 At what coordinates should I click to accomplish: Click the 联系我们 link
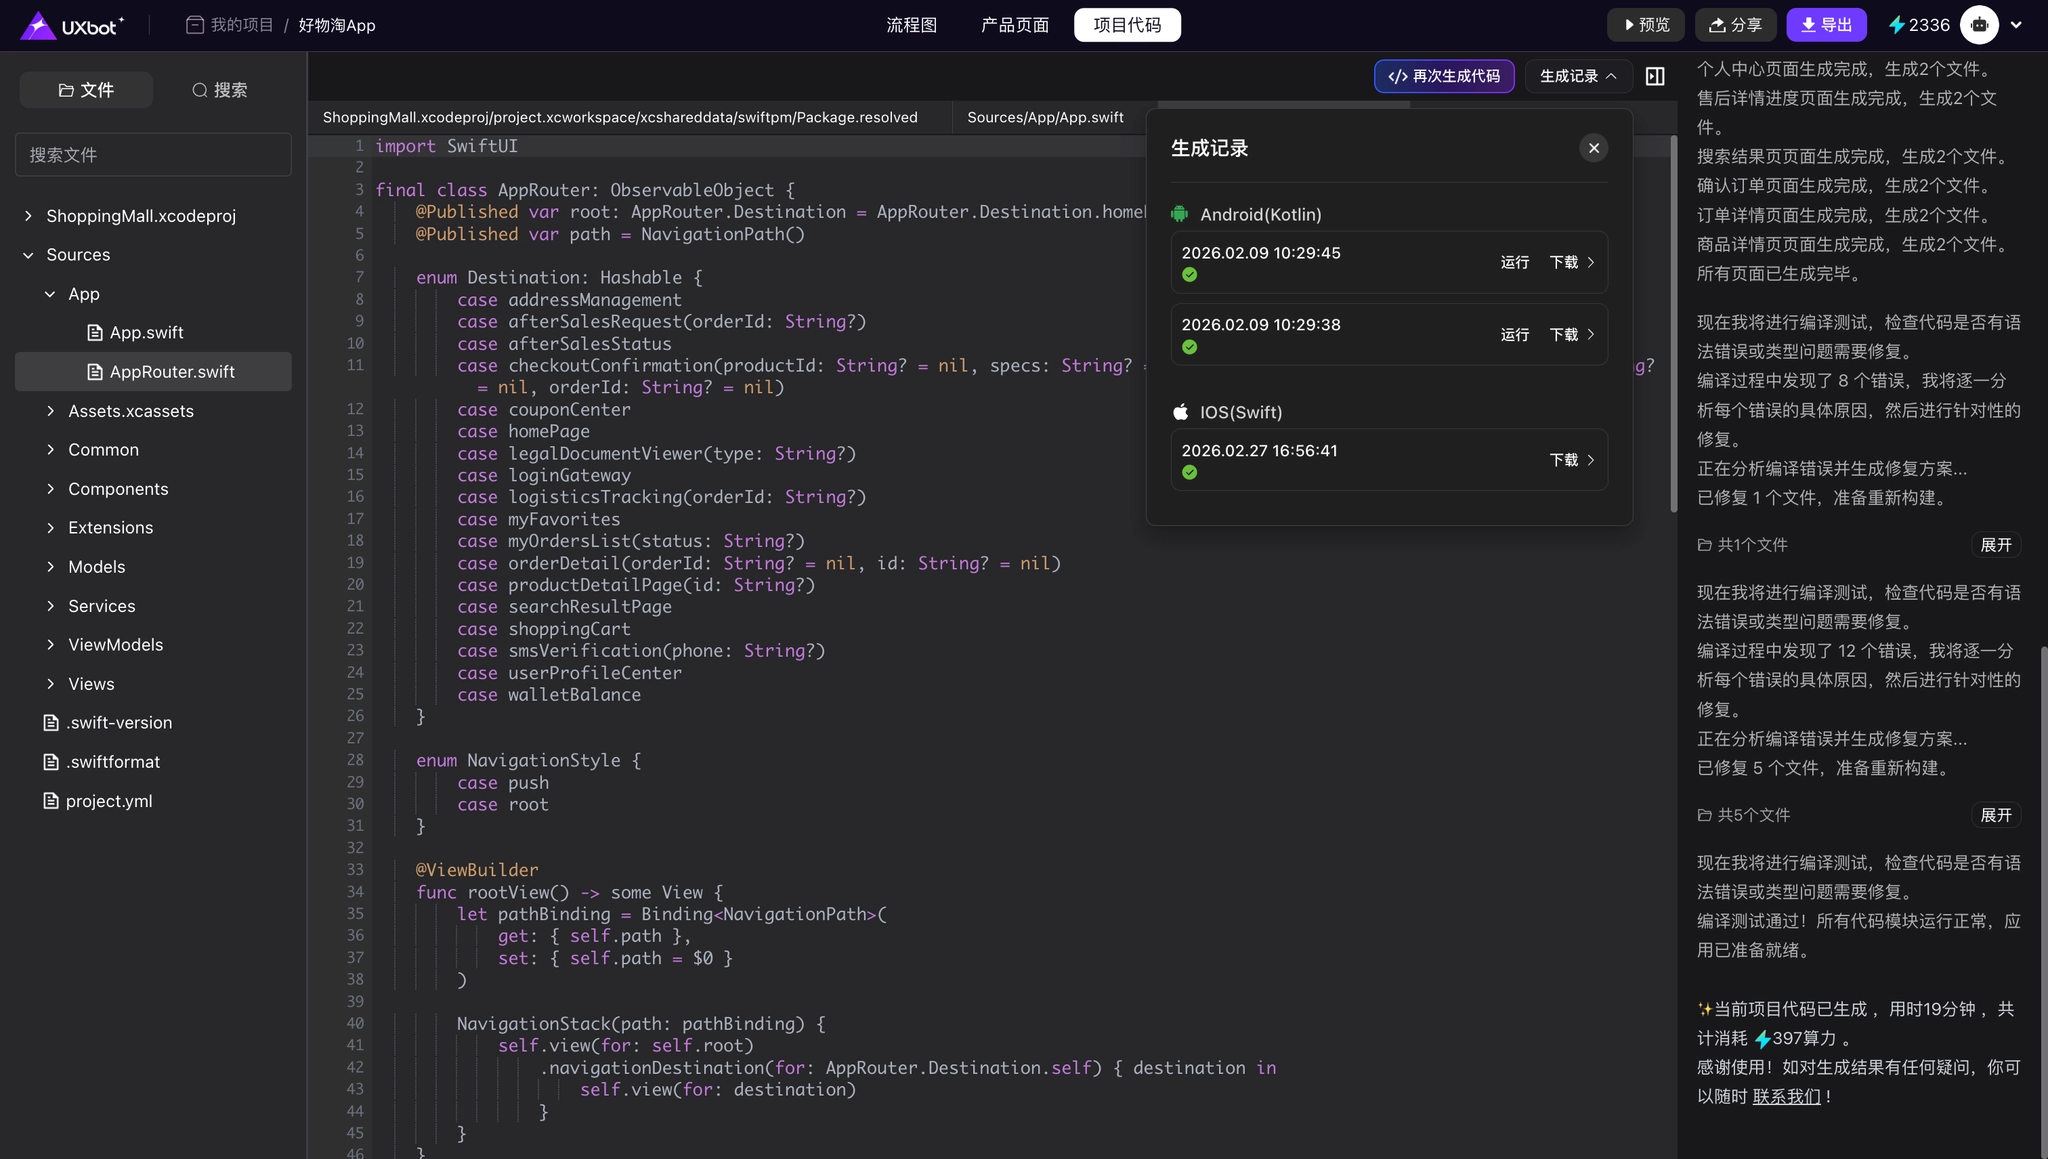(x=1786, y=1097)
